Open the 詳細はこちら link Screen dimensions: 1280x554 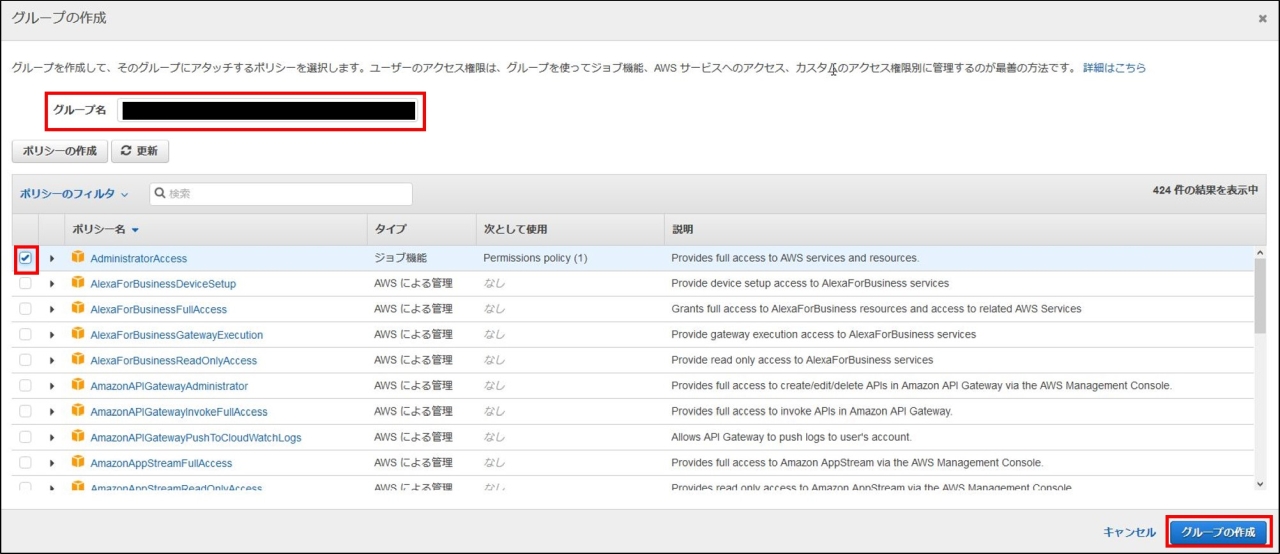click(x=1114, y=68)
